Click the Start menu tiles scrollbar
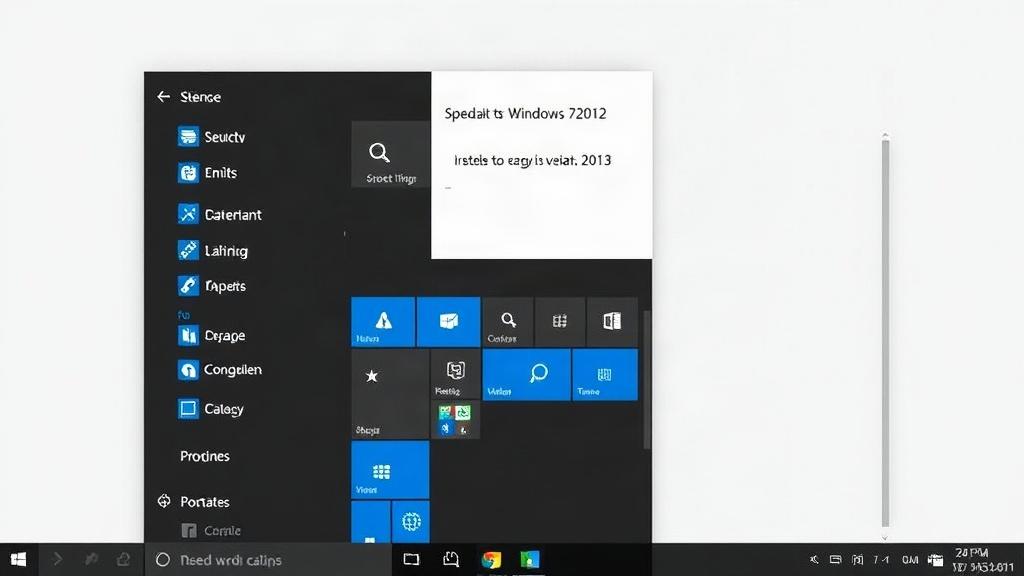Viewport: 1024px width, 576px height. (x=647, y=379)
